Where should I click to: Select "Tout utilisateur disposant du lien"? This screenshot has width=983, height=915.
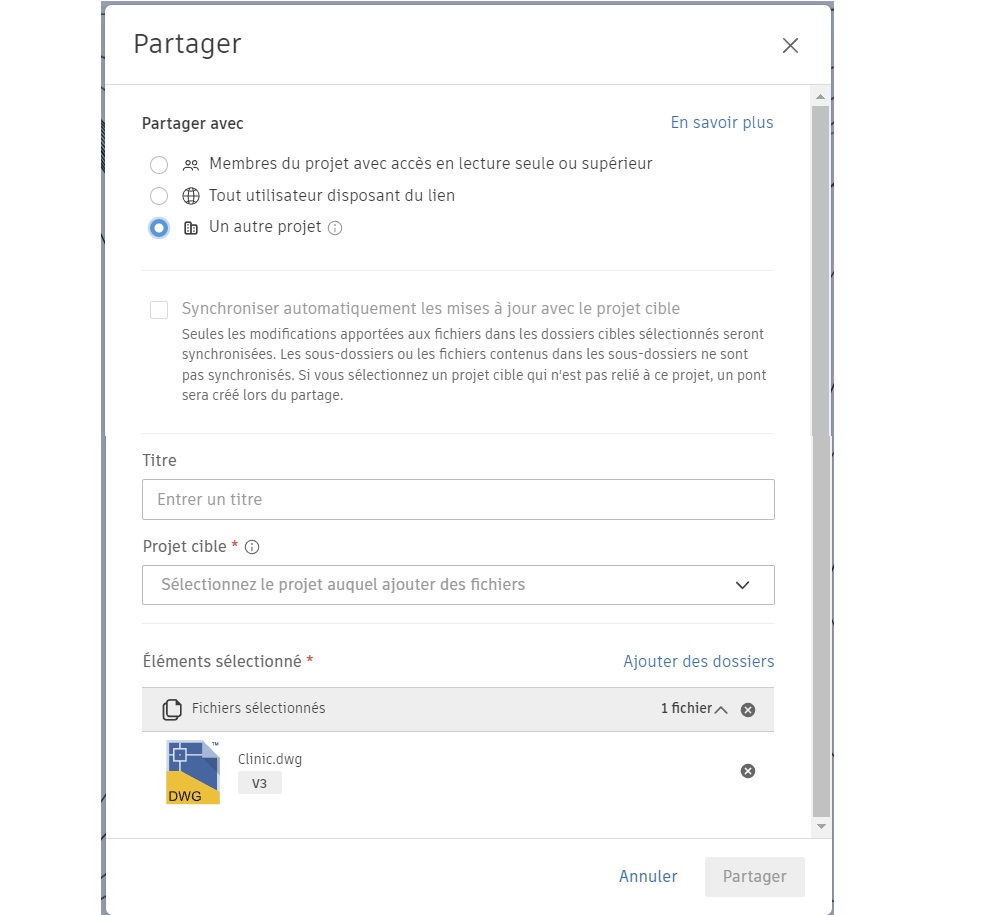tap(158, 195)
